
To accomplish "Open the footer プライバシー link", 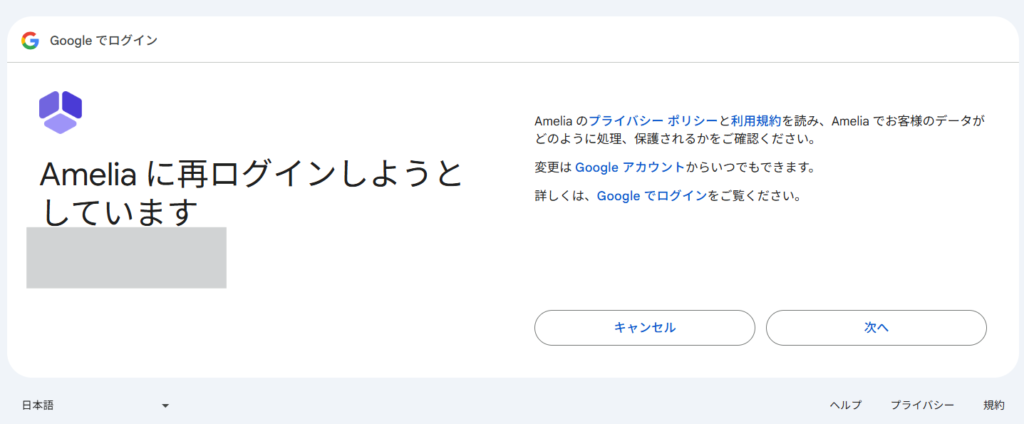I will coord(922,405).
